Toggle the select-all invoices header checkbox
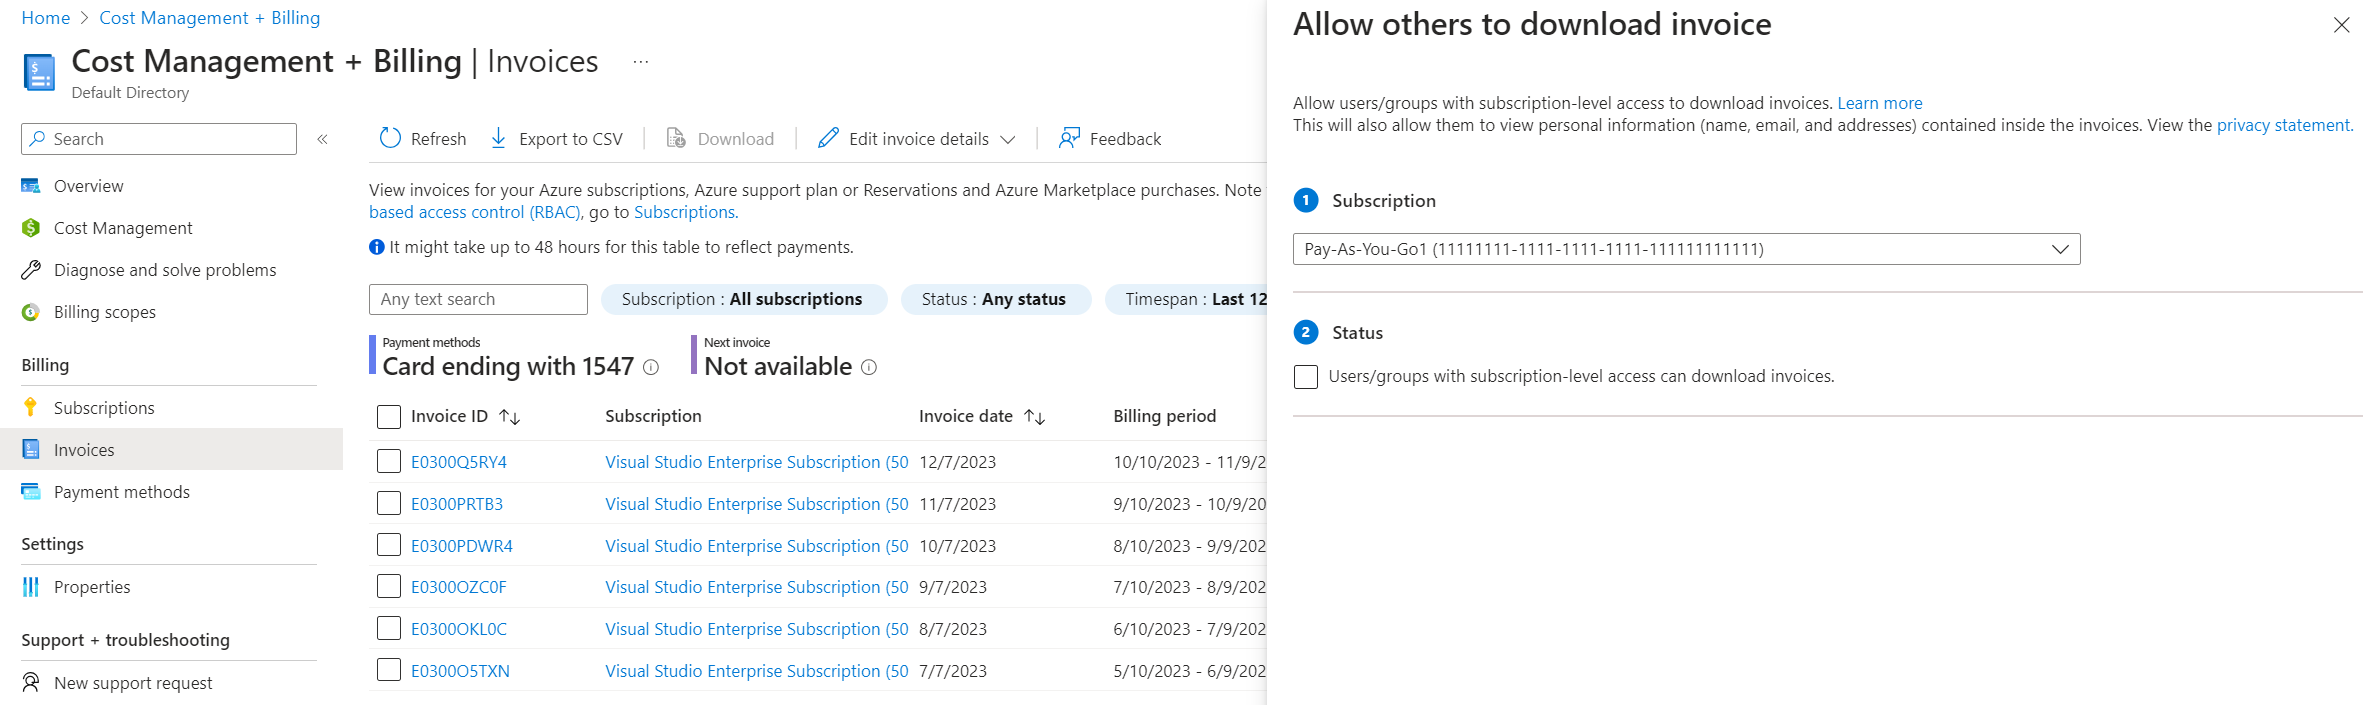The width and height of the screenshot is (2376, 705). 389,417
